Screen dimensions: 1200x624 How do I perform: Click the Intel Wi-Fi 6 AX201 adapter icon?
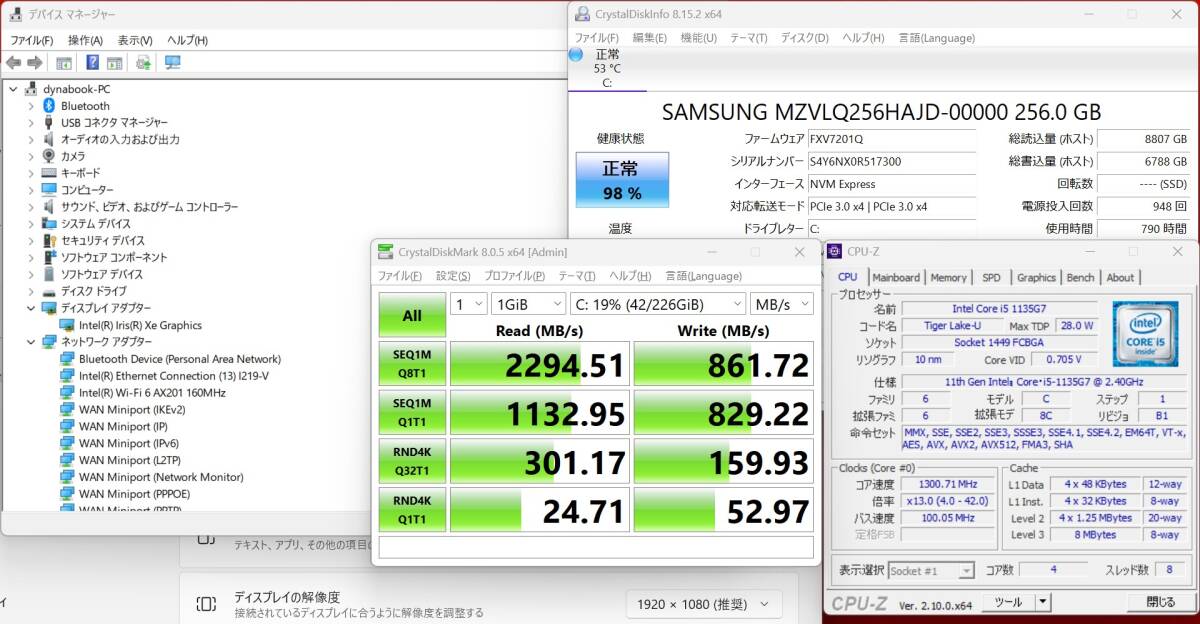coord(67,393)
